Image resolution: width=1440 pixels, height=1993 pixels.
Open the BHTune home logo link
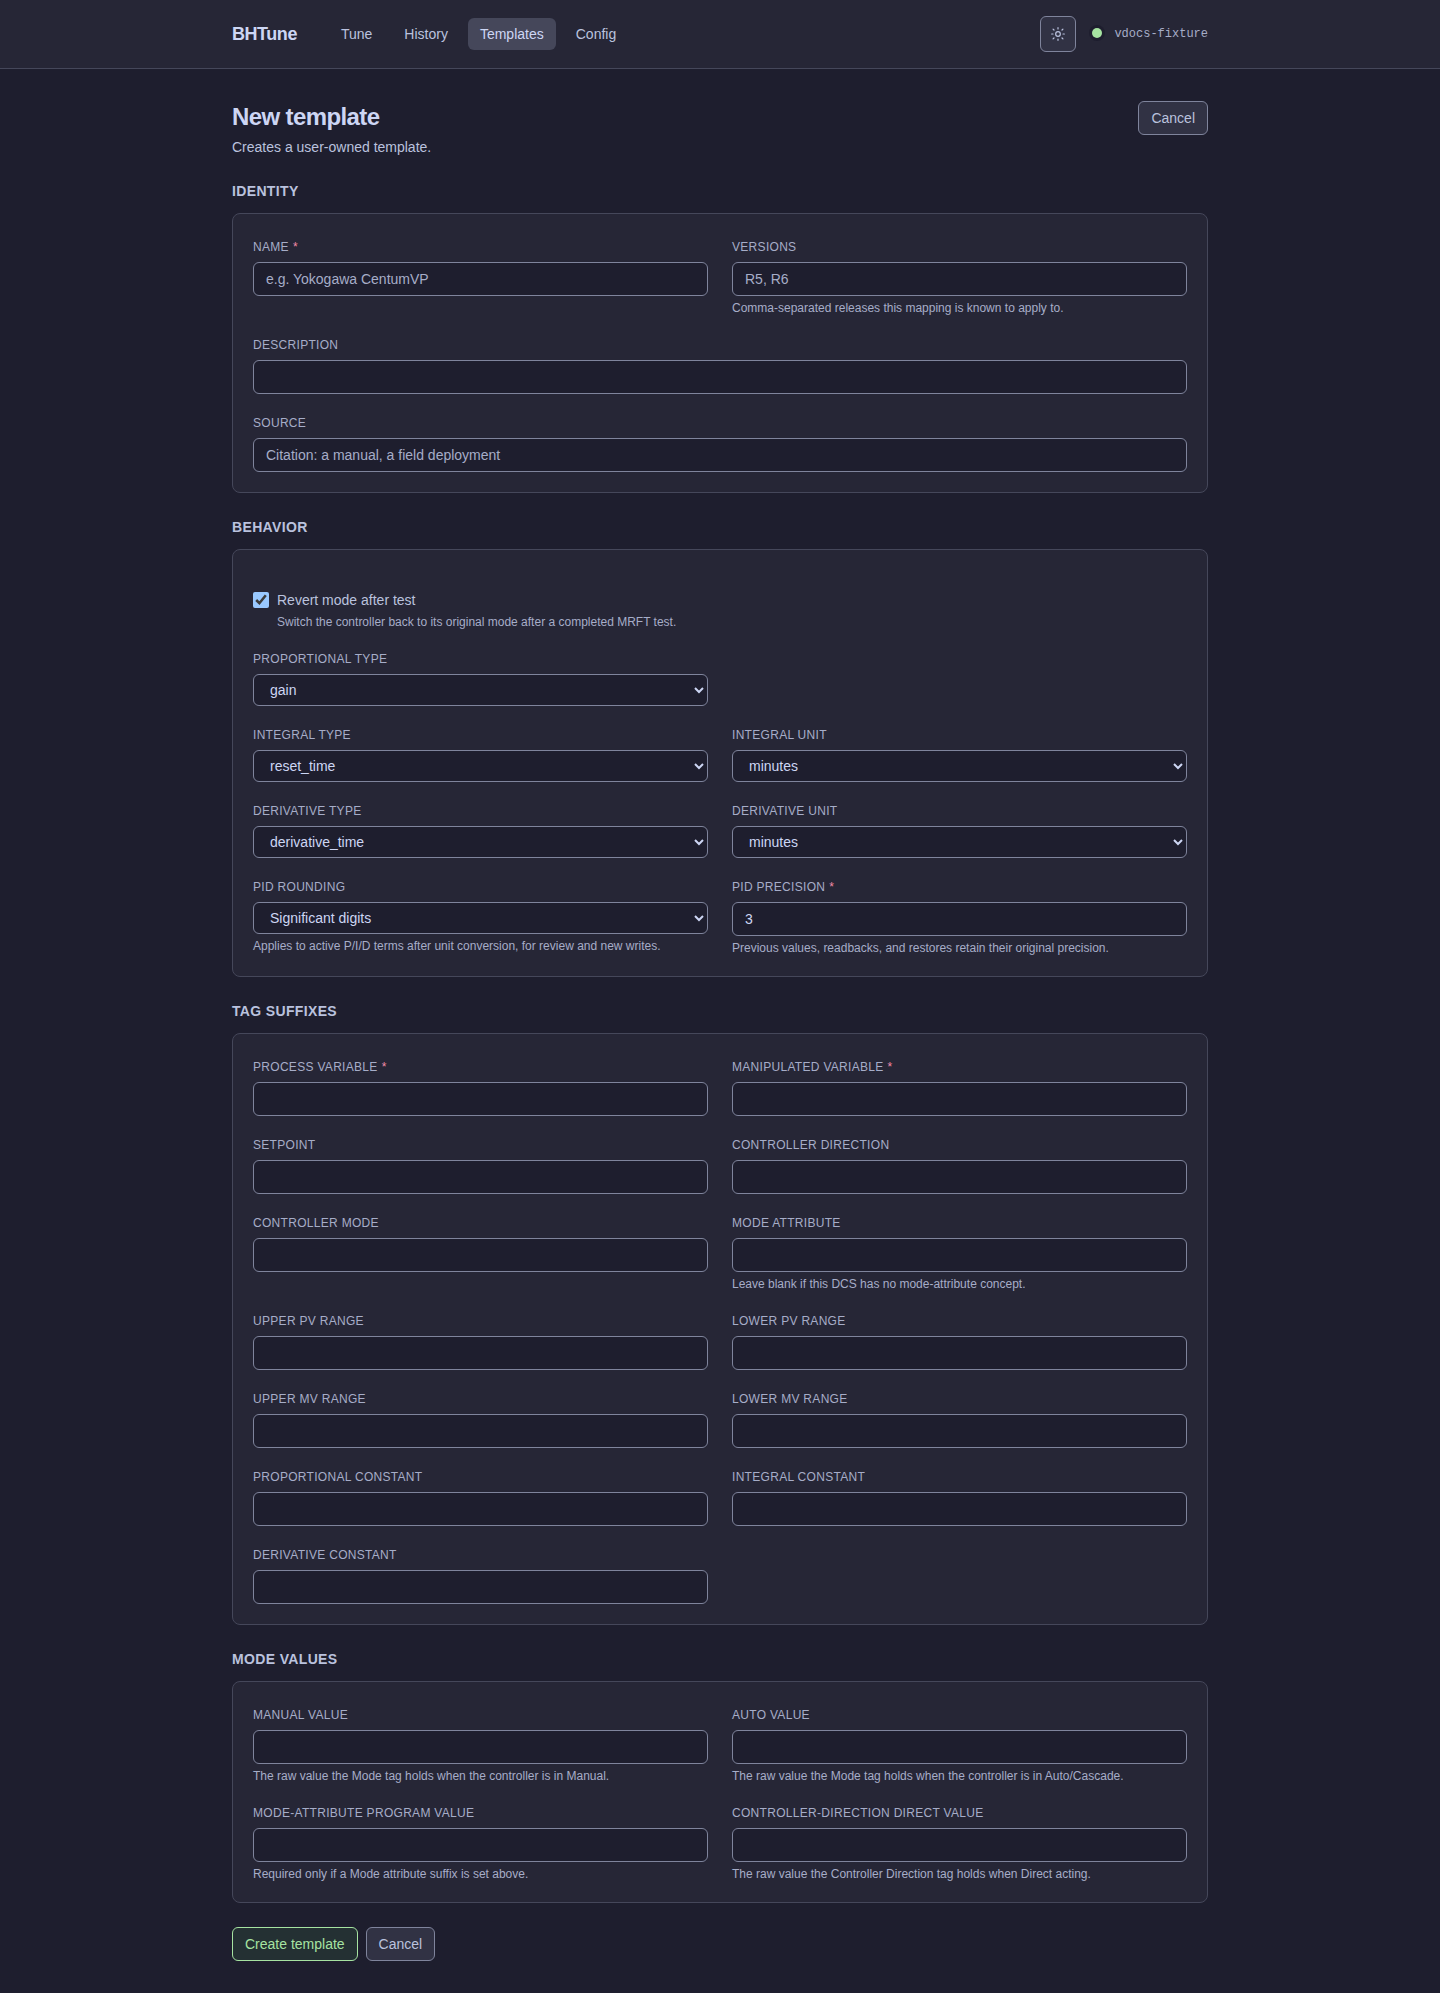coord(265,34)
